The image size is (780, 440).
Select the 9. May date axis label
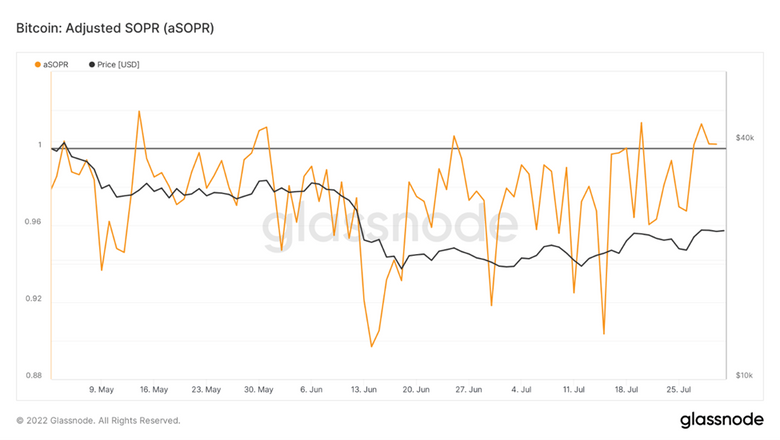tap(101, 390)
